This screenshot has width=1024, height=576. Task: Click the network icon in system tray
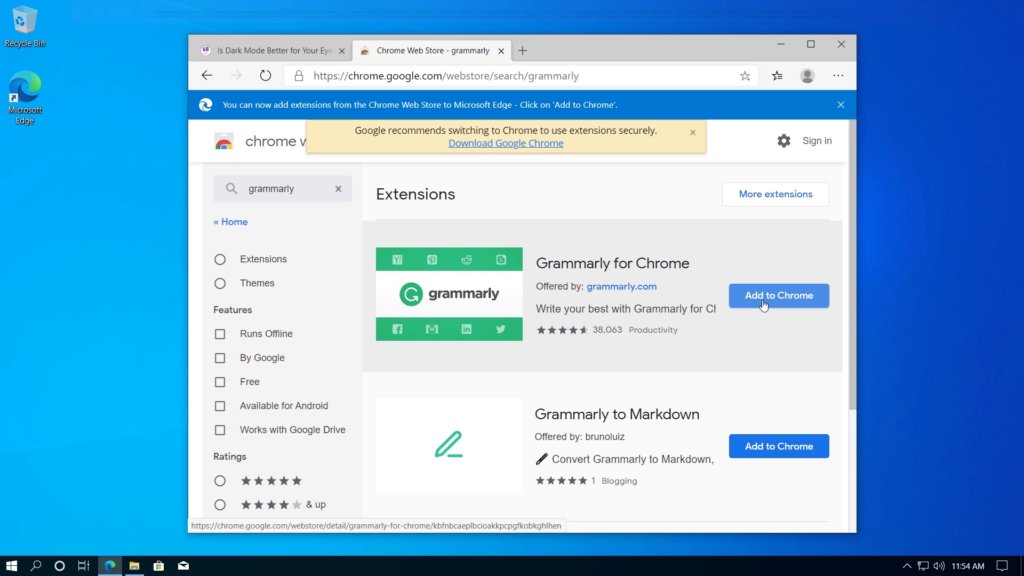[923, 566]
